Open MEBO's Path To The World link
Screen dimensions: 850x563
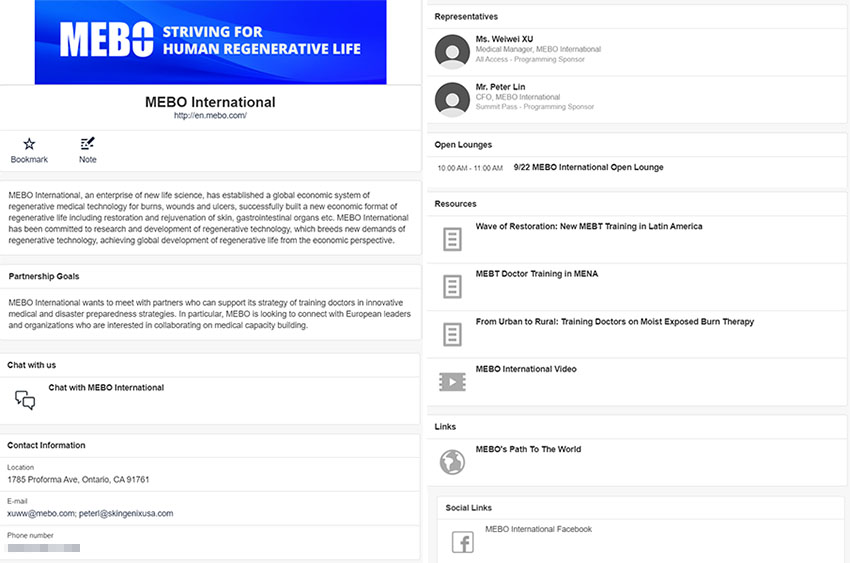pos(528,450)
